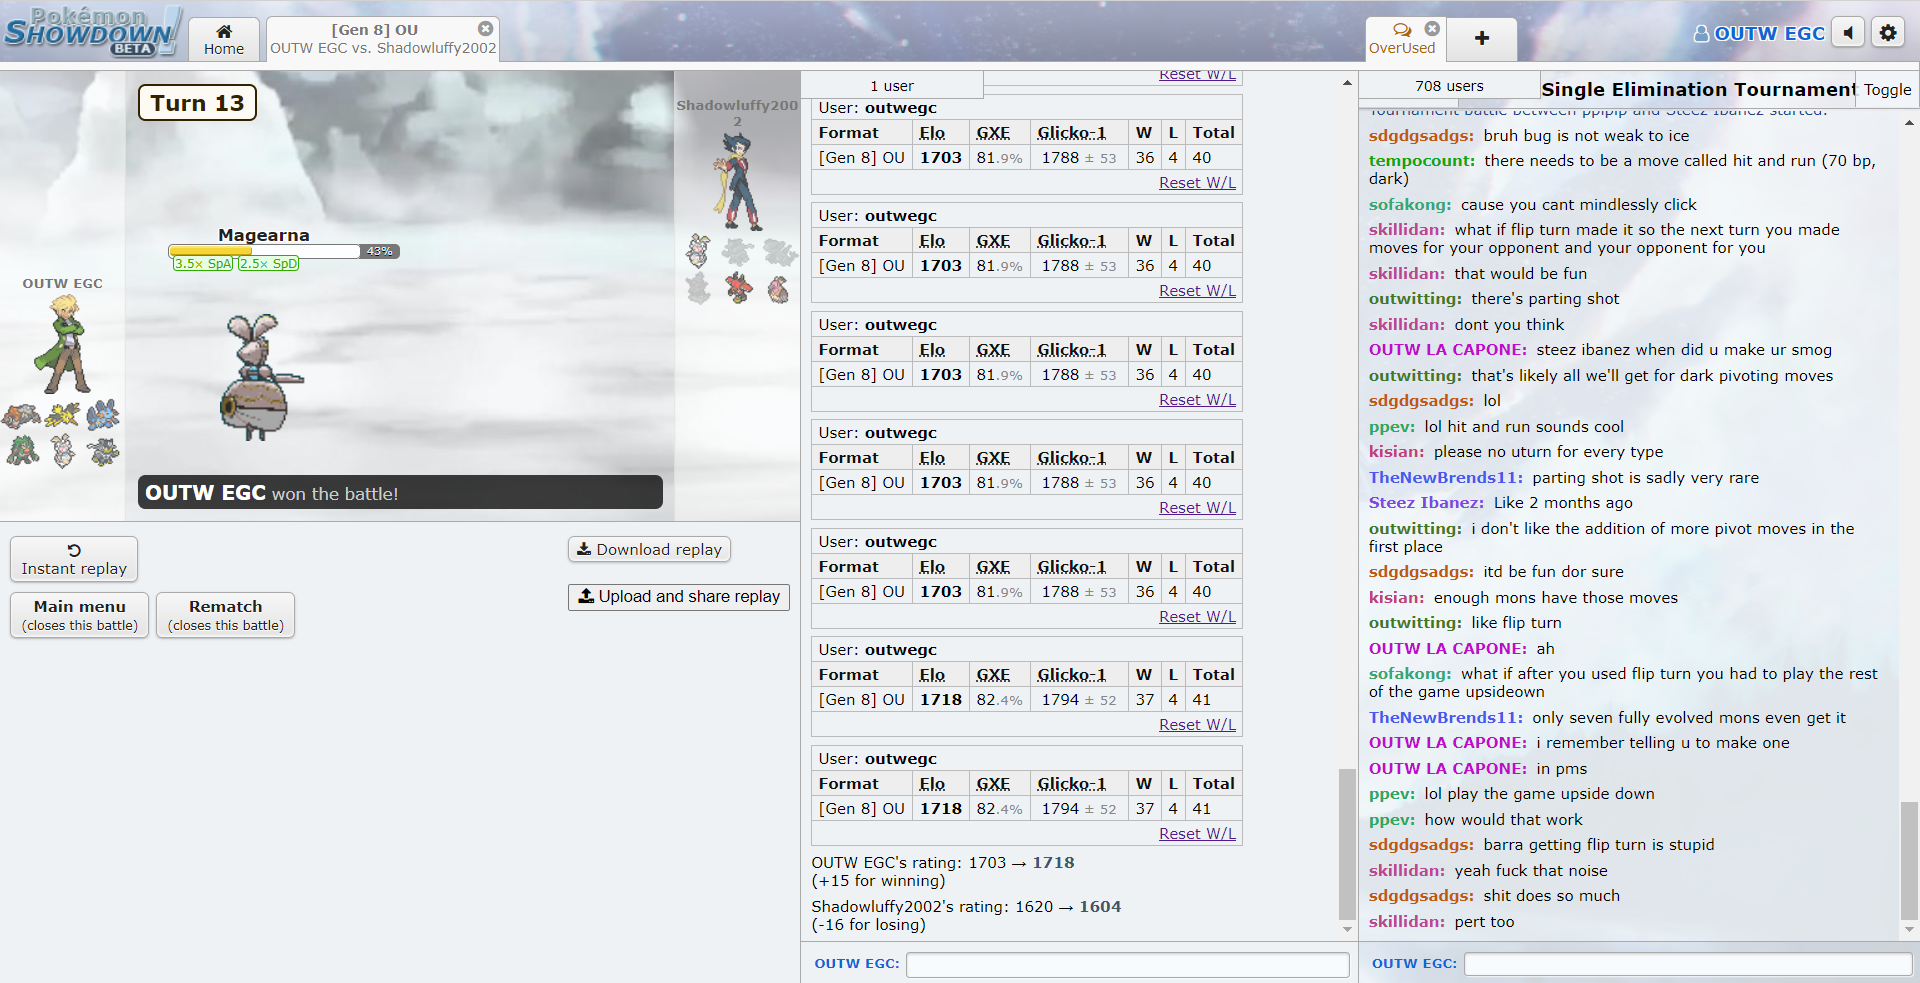
Task: Click the room chat scroll-down arrow
Action: [x=1909, y=930]
